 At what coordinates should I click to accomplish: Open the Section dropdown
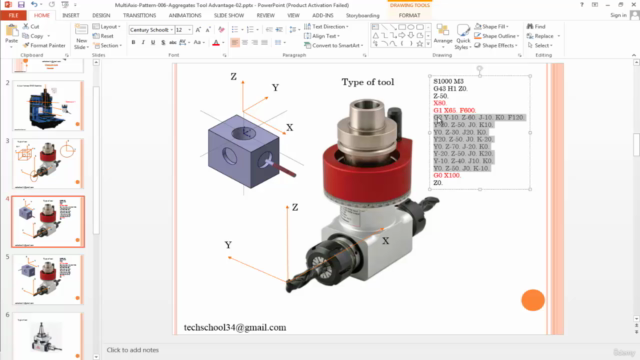click(x=107, y=45)
